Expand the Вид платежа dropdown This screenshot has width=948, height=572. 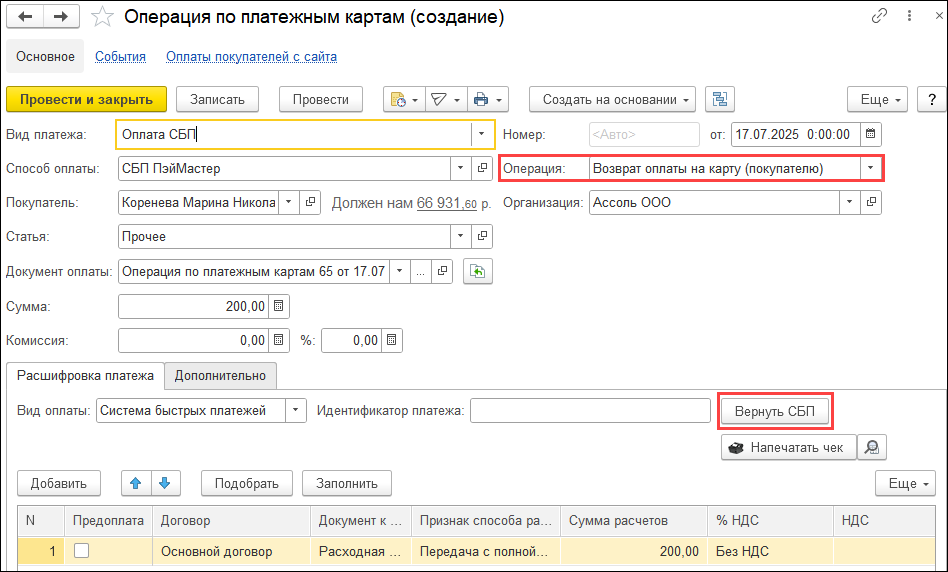click(x=481, y=134)
